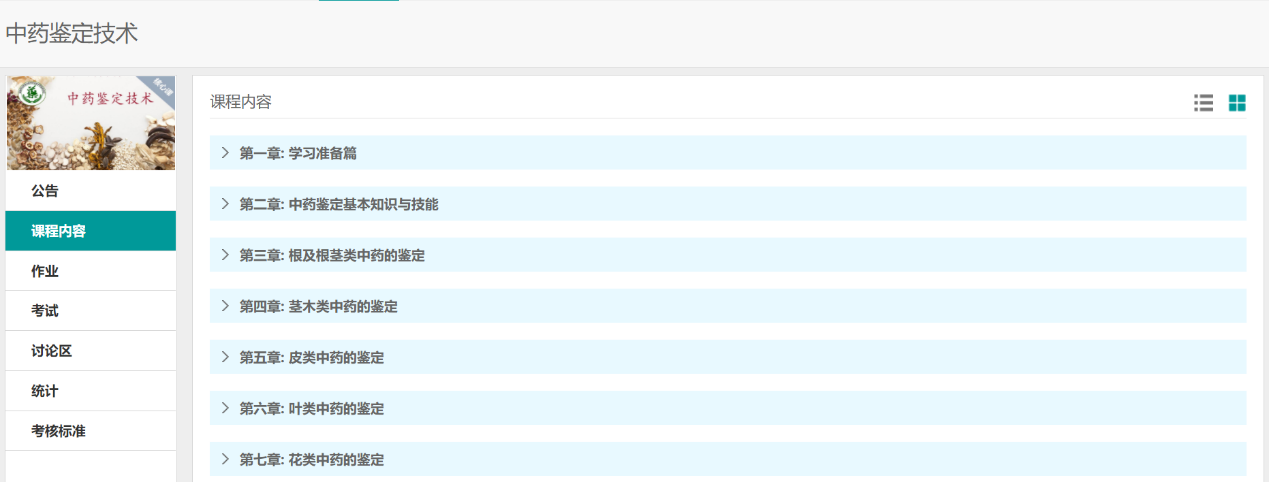The height and width of the screenshot is (482, 1269).
Task: Go to 作业 in the sidebar
Action: (45, 271)
